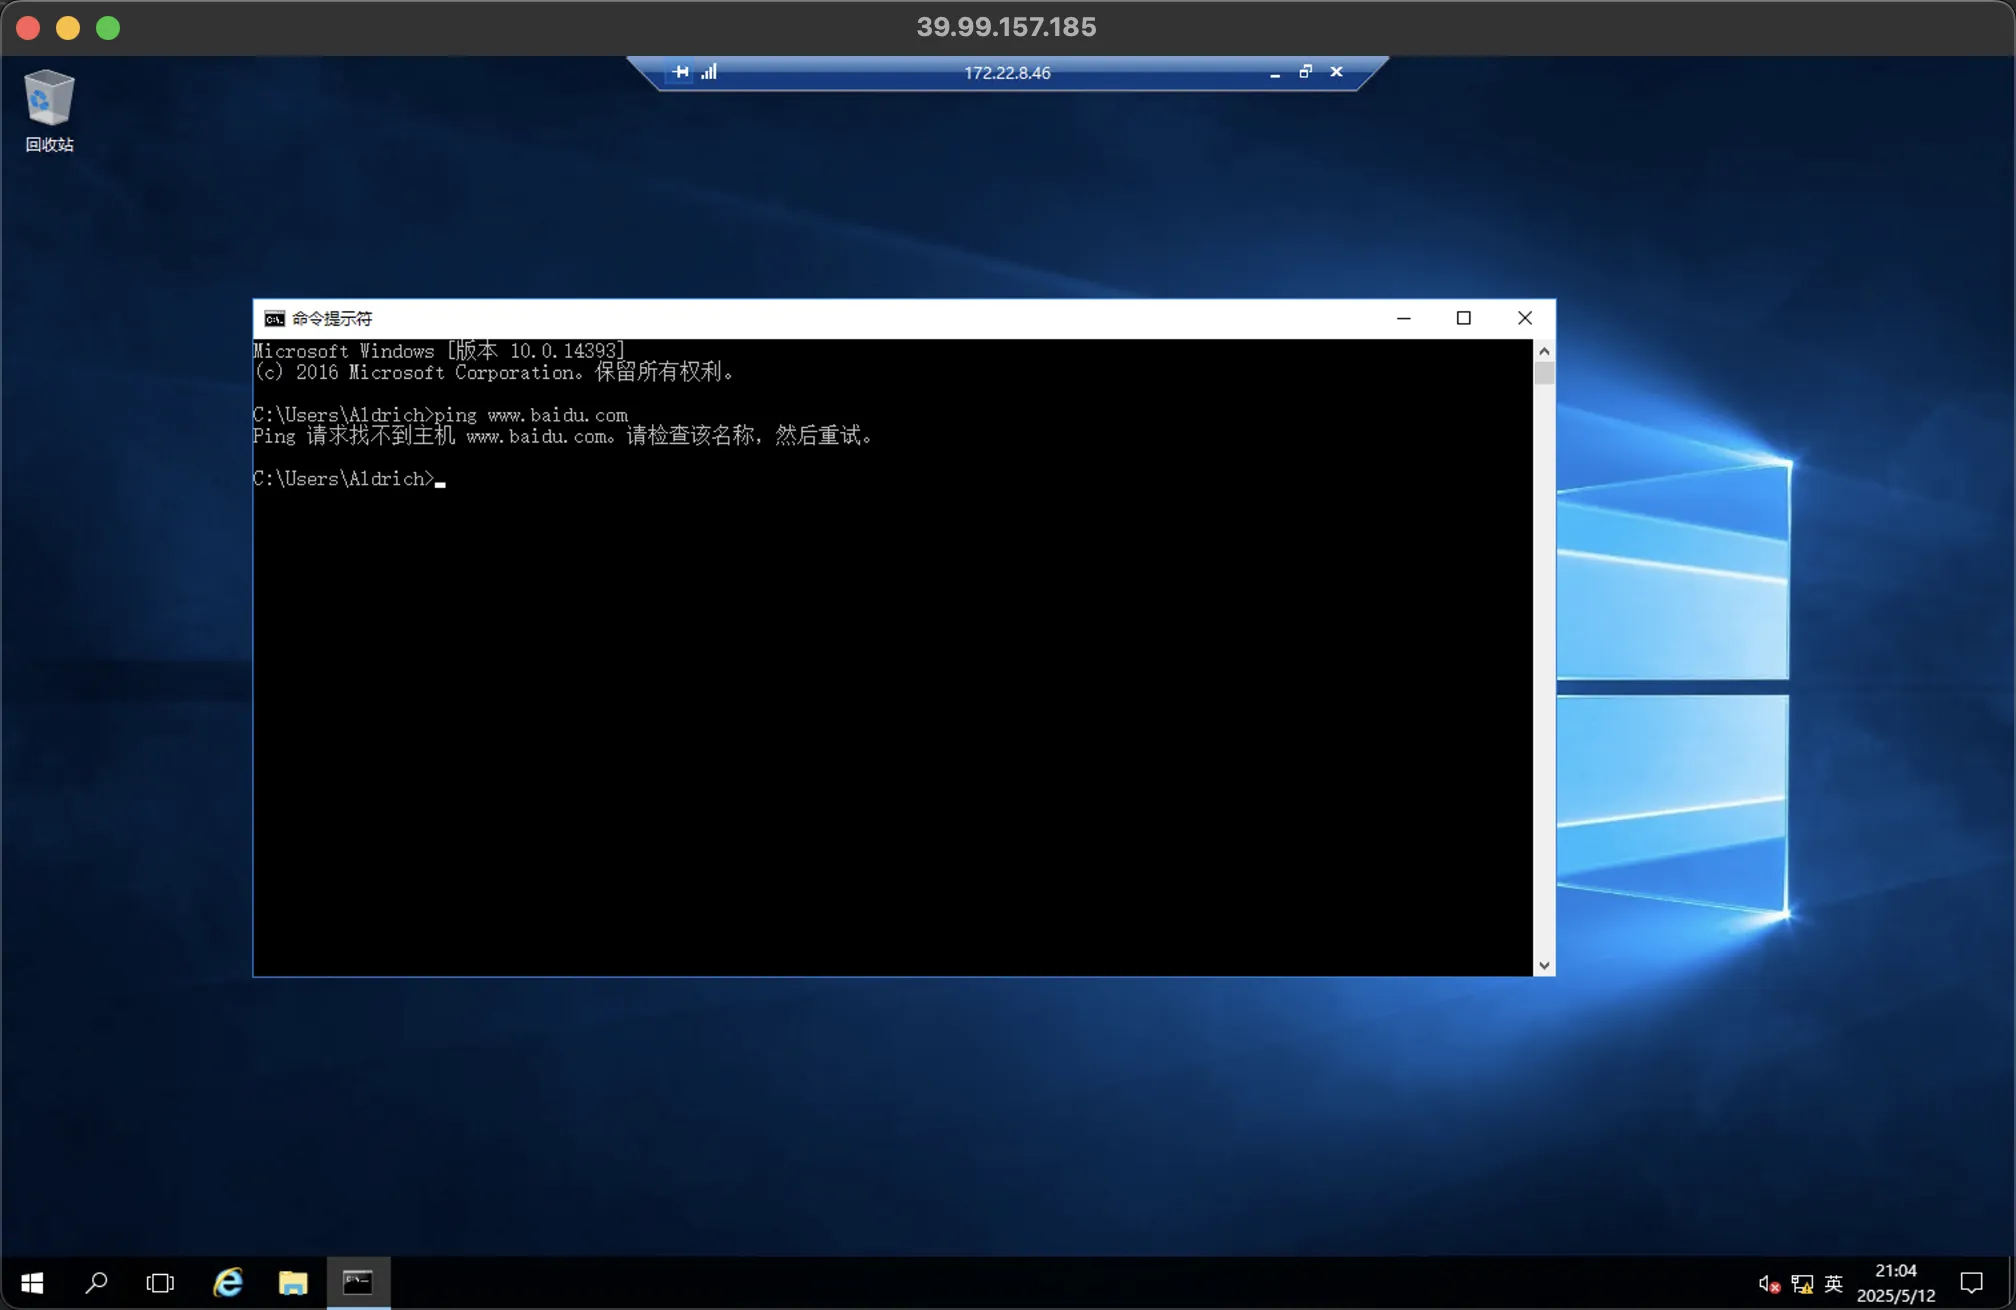The height and width of the screenshot is (1310, 2016).
Task: Open the network status tray icon
Action: point(1802,1284)
